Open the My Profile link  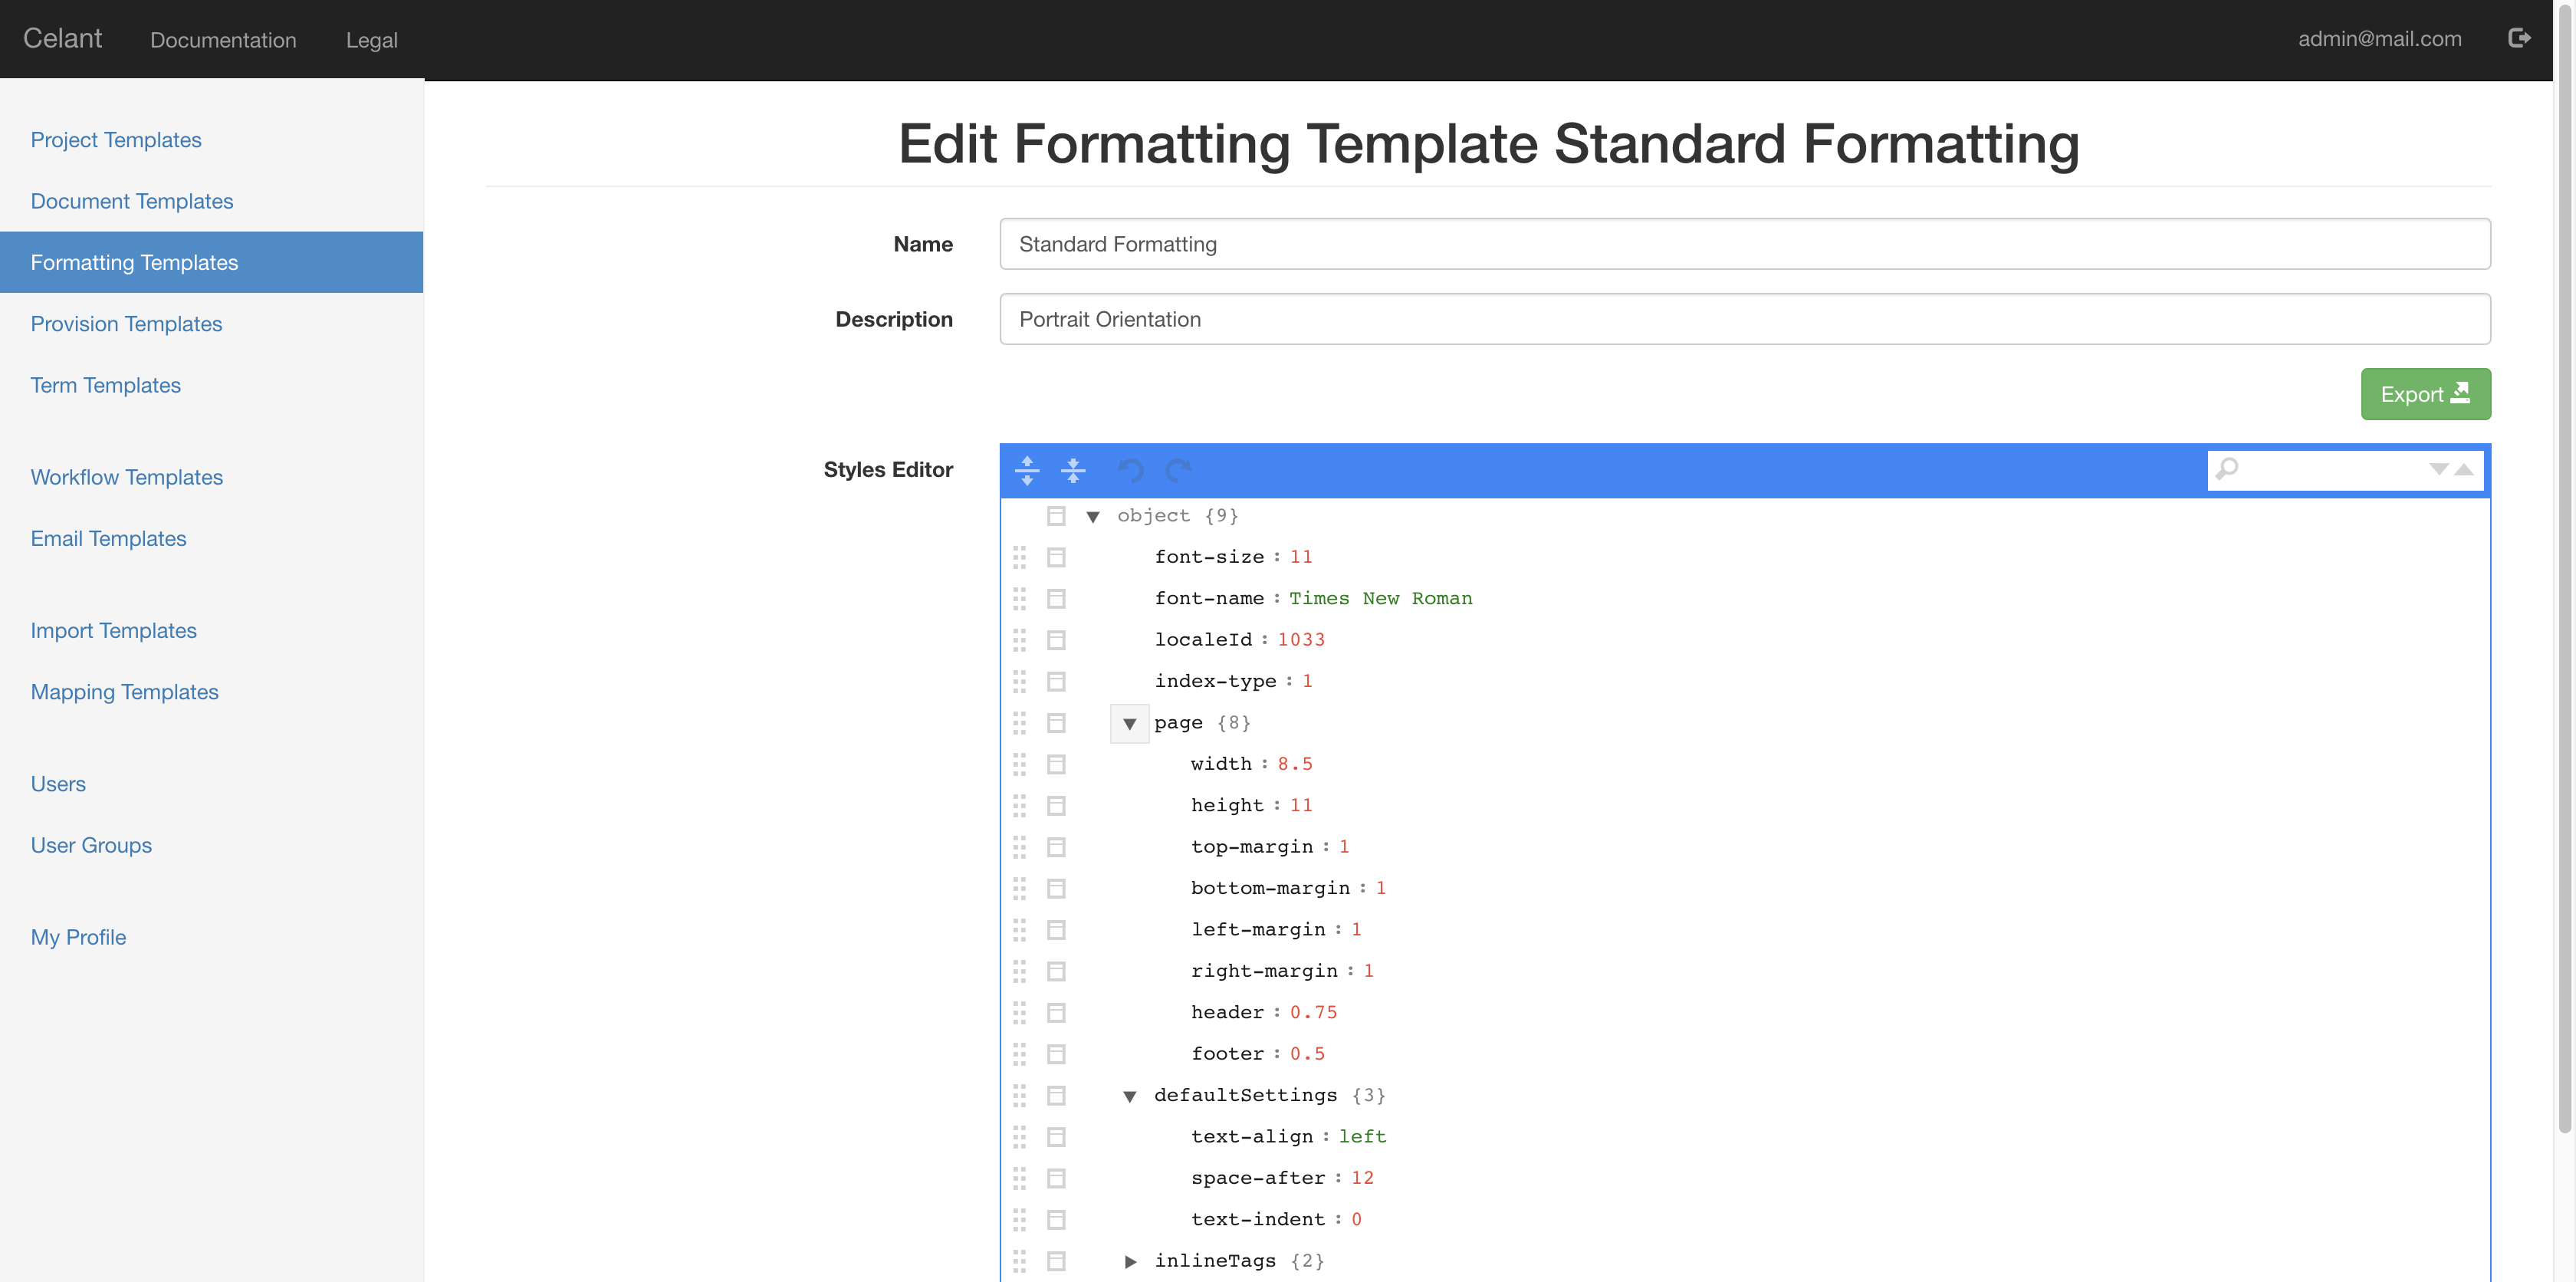[x=78, y=937]
